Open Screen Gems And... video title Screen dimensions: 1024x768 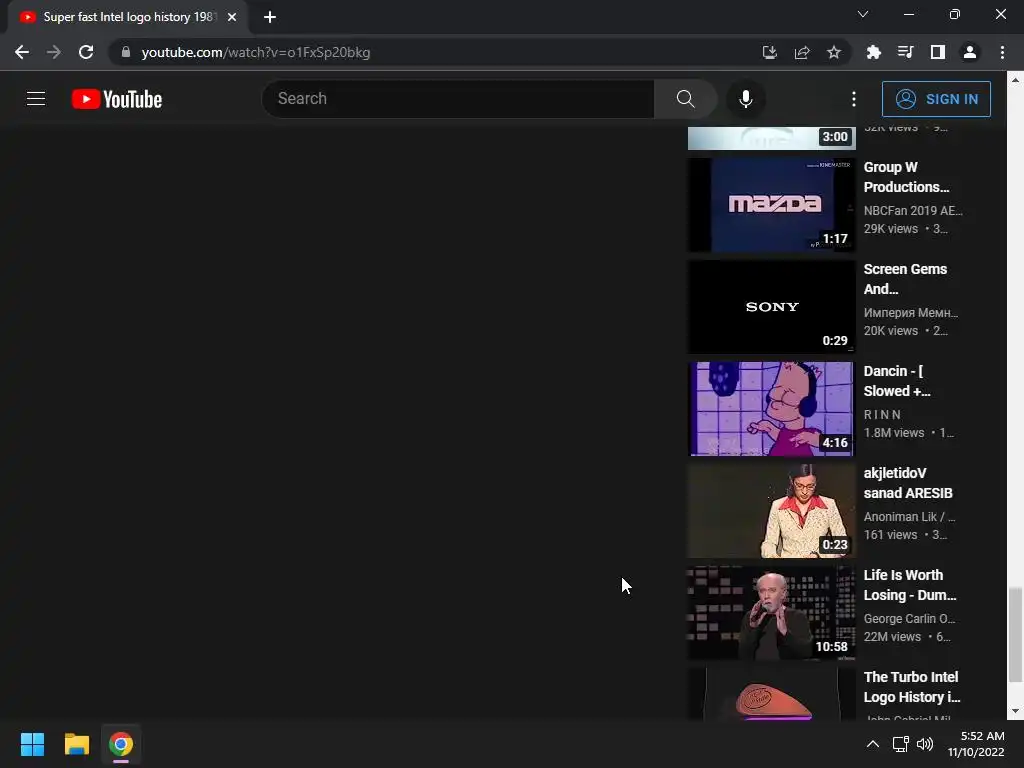(905, 279)
